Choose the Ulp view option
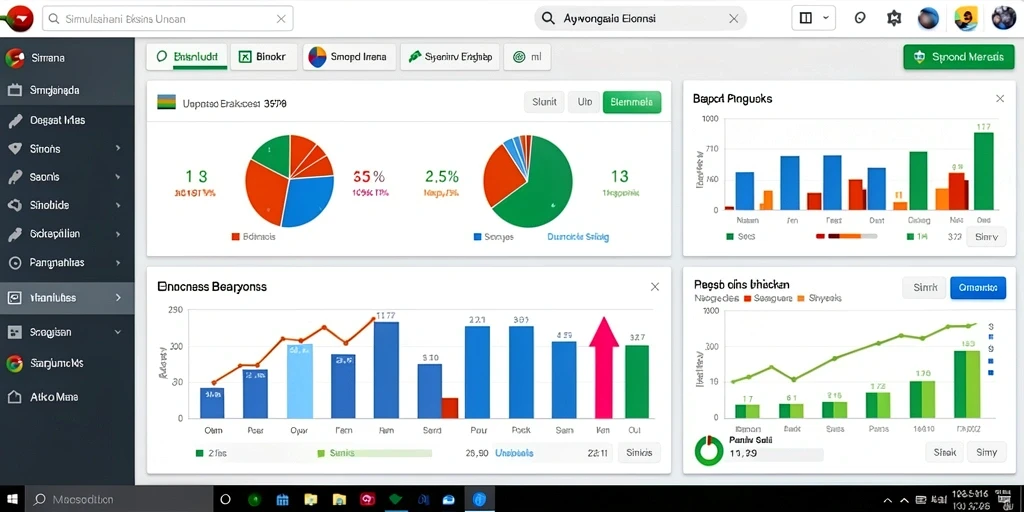 click(584, 102)
